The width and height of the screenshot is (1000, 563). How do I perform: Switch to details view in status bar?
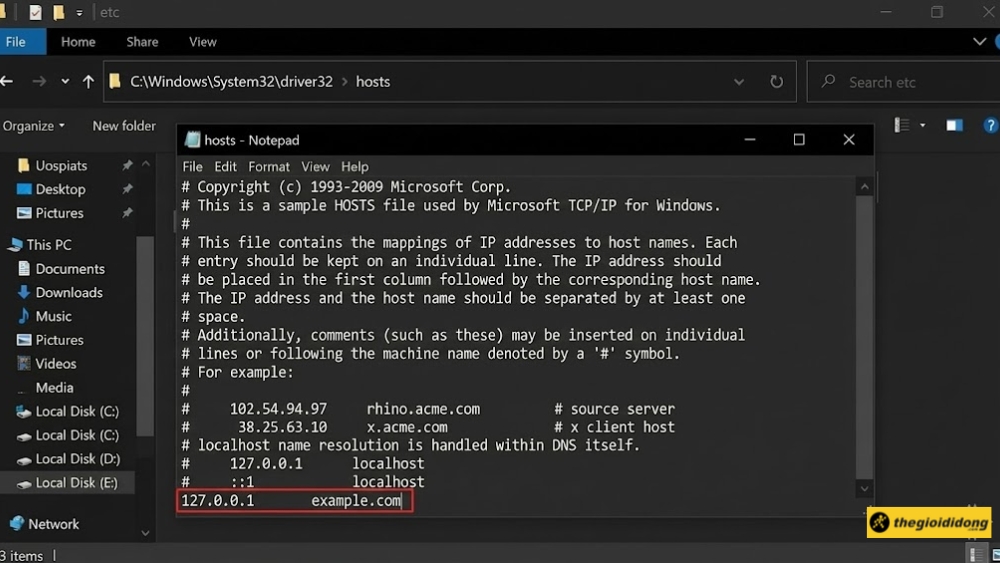(x=976, y=555)
